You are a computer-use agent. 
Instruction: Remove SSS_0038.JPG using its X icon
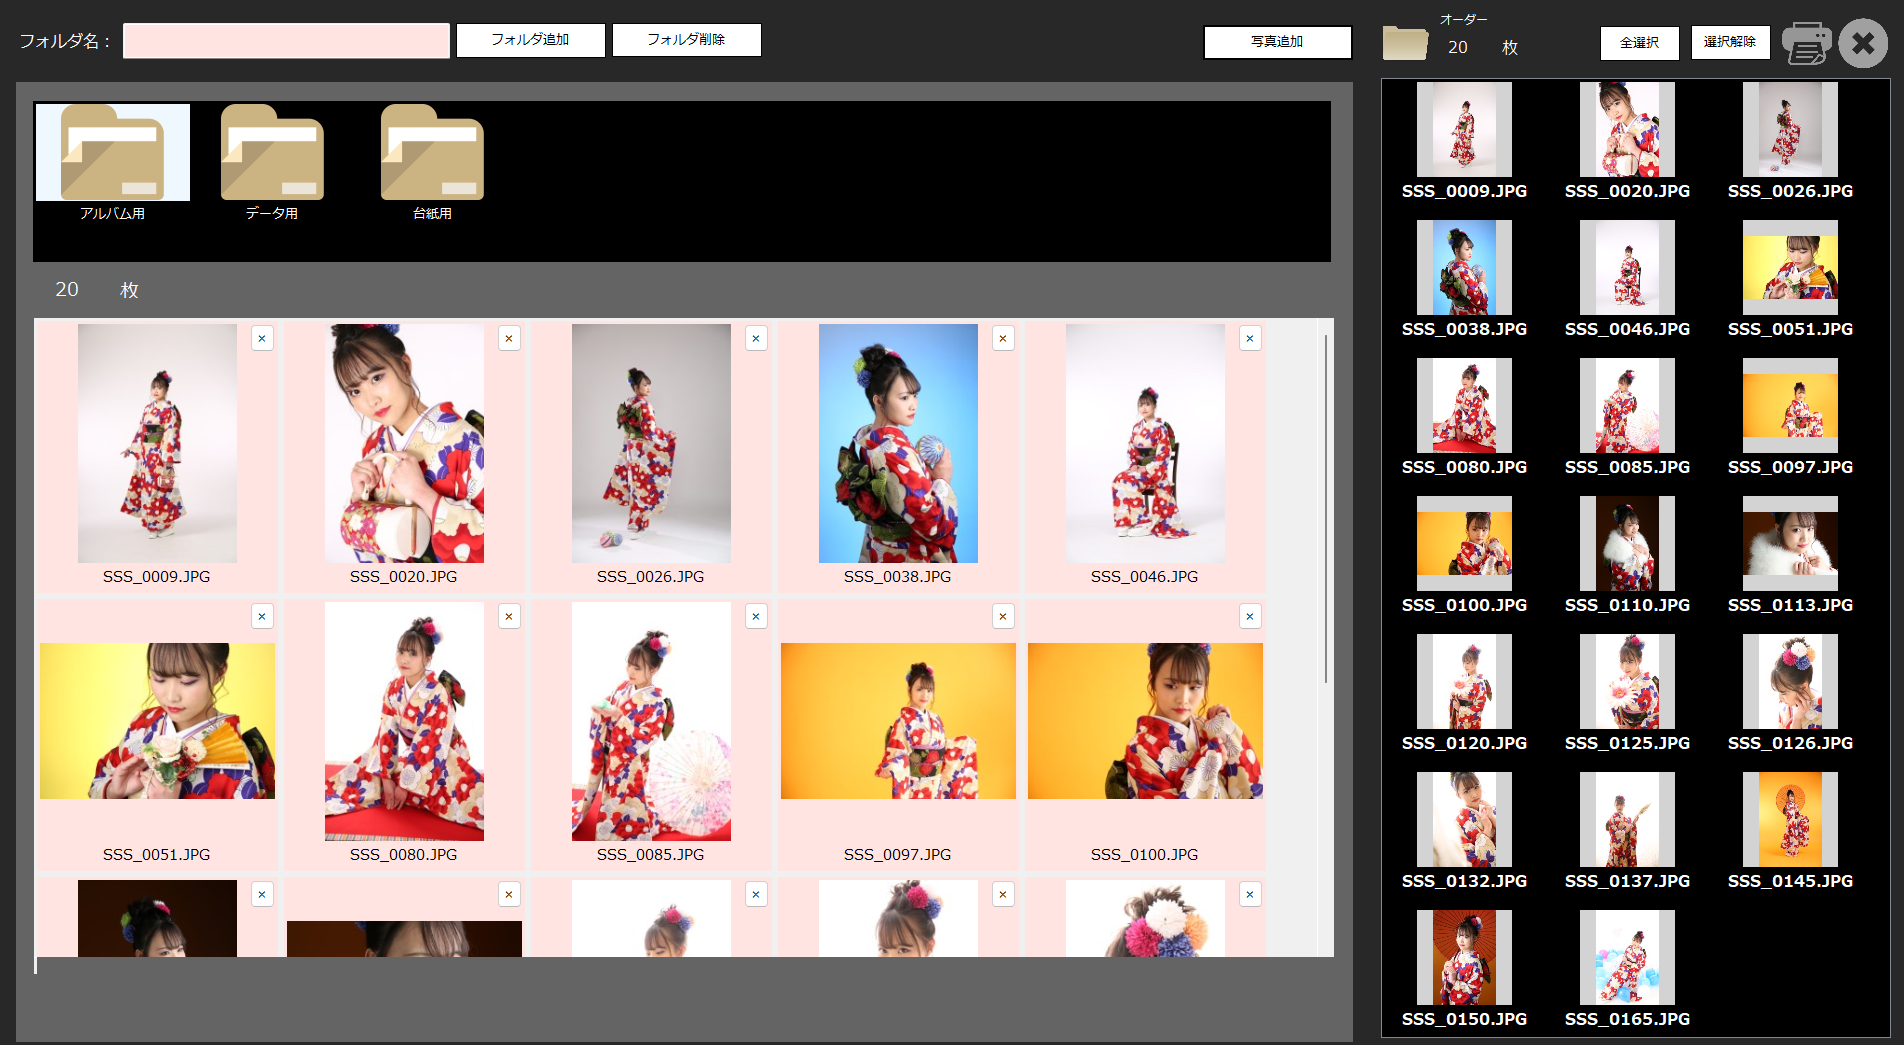click(x=1003, y=339)
